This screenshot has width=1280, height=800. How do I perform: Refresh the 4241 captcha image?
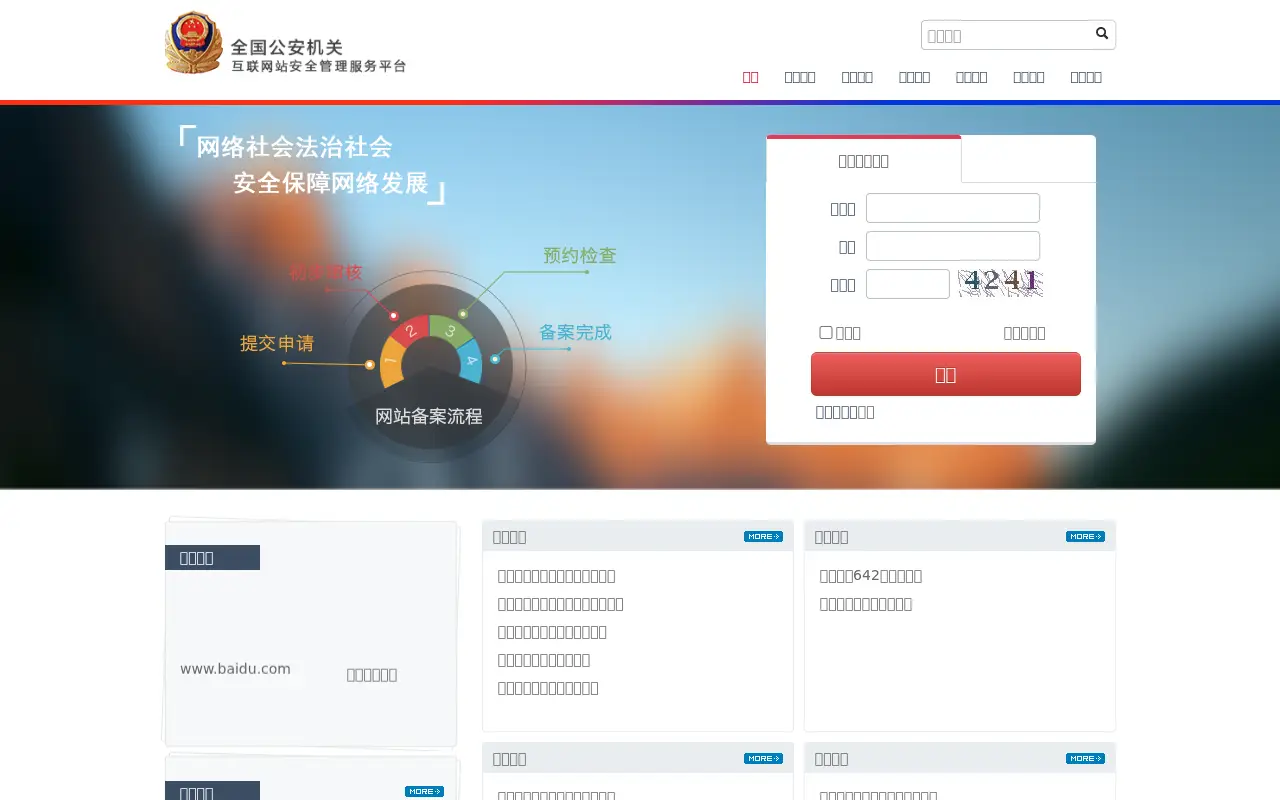1000,283
